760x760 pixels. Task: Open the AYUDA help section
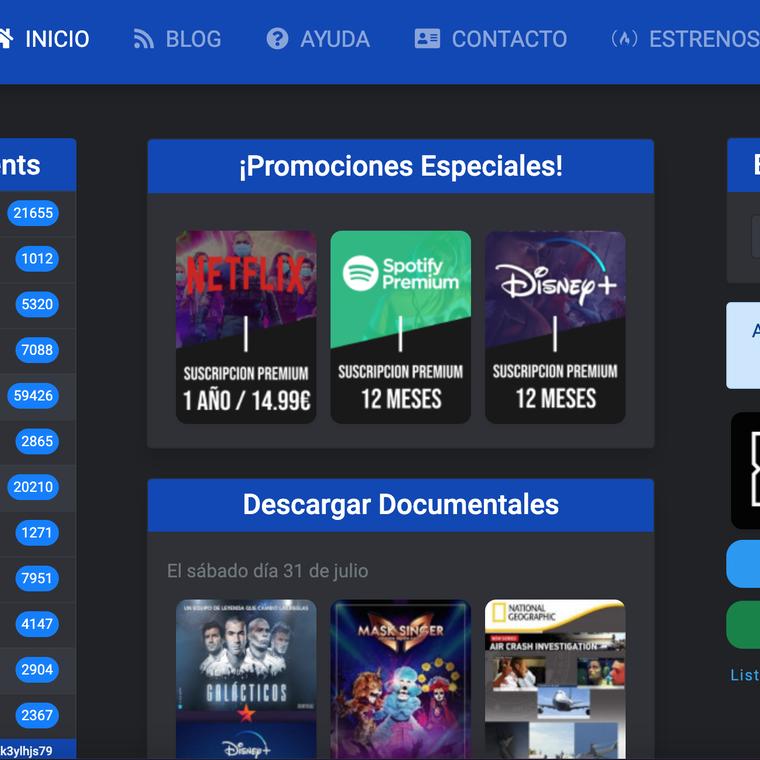pos(335,39)
